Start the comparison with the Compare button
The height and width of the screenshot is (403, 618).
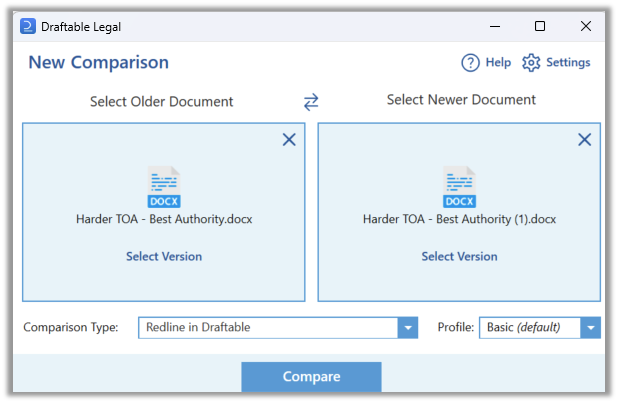(311, 377)
